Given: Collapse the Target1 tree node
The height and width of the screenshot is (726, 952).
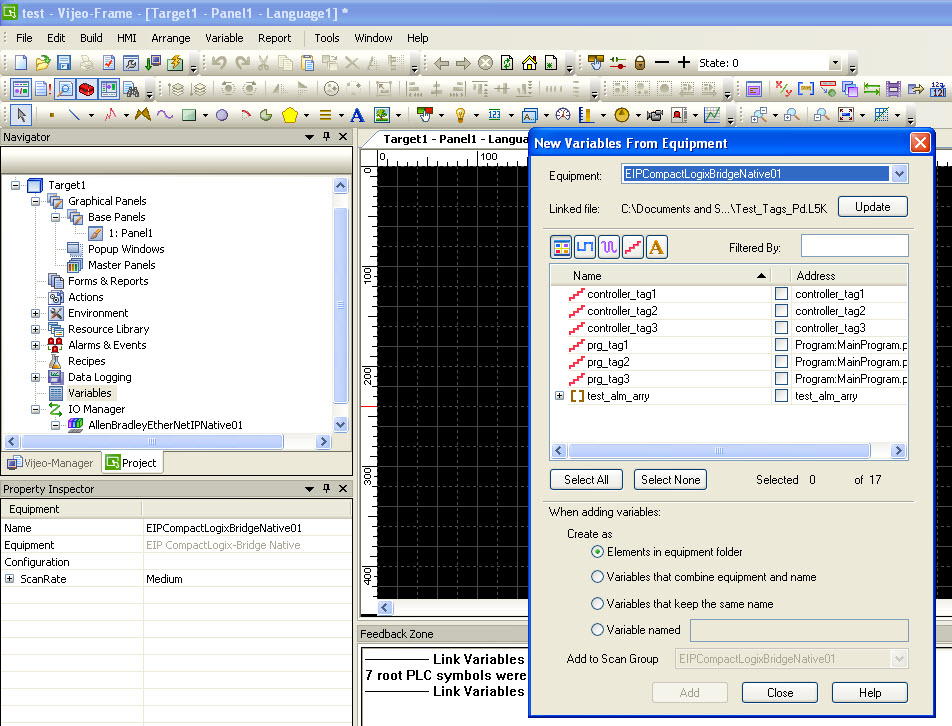Looking at the screenshot, I should (x=16, y=185).
